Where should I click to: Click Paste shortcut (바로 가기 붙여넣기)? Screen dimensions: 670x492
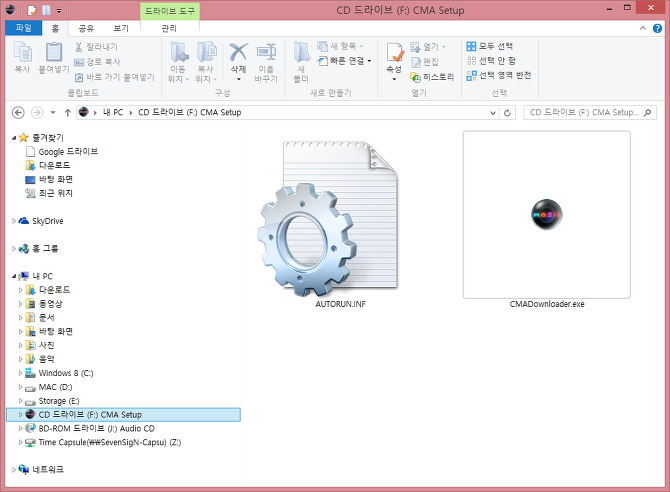[x=115, y=77]
